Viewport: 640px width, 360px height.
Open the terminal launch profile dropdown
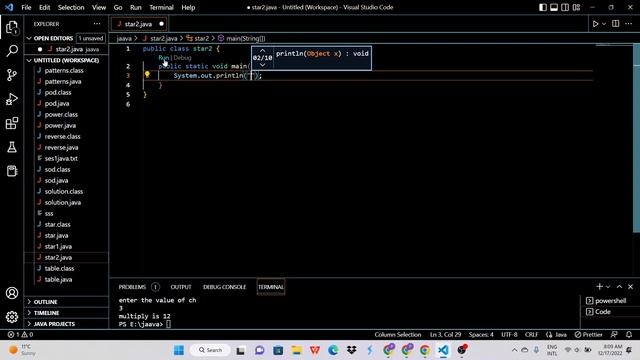pos(608,287)
